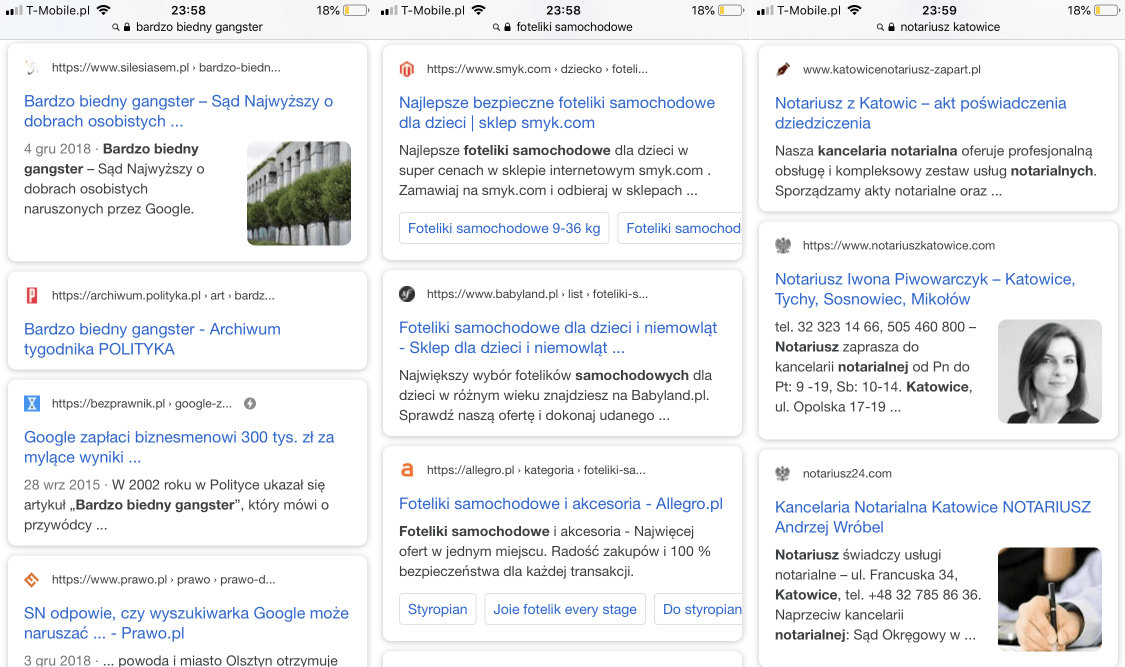Click the 'https://bezprawnik.pl › google-z...' URL
The image size is (1125, 667).
coord(142,403)
